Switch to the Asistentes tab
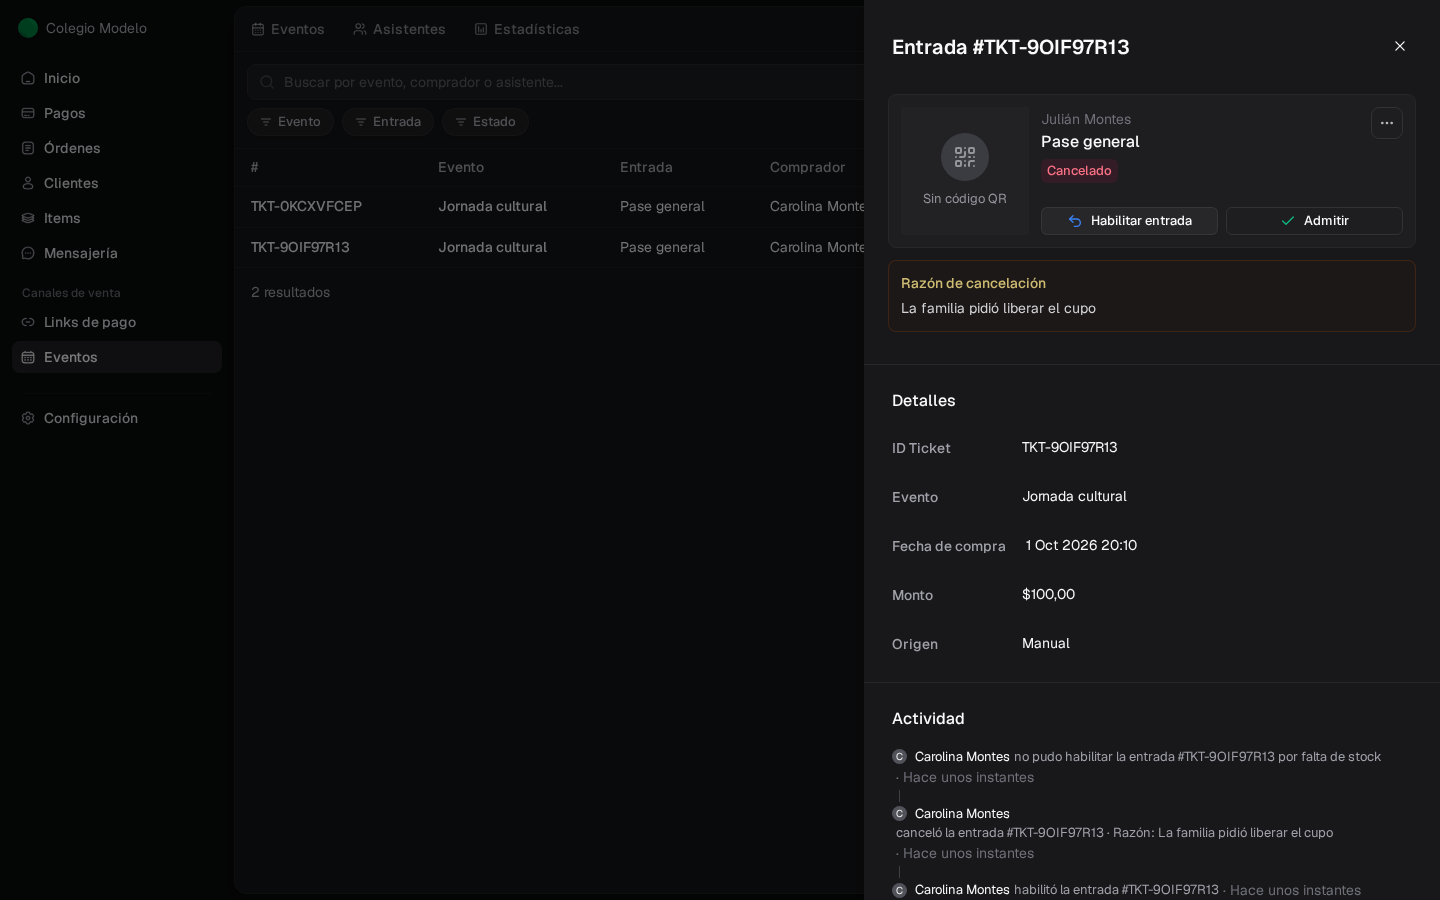1440x900 pixels. click(399, 29)
